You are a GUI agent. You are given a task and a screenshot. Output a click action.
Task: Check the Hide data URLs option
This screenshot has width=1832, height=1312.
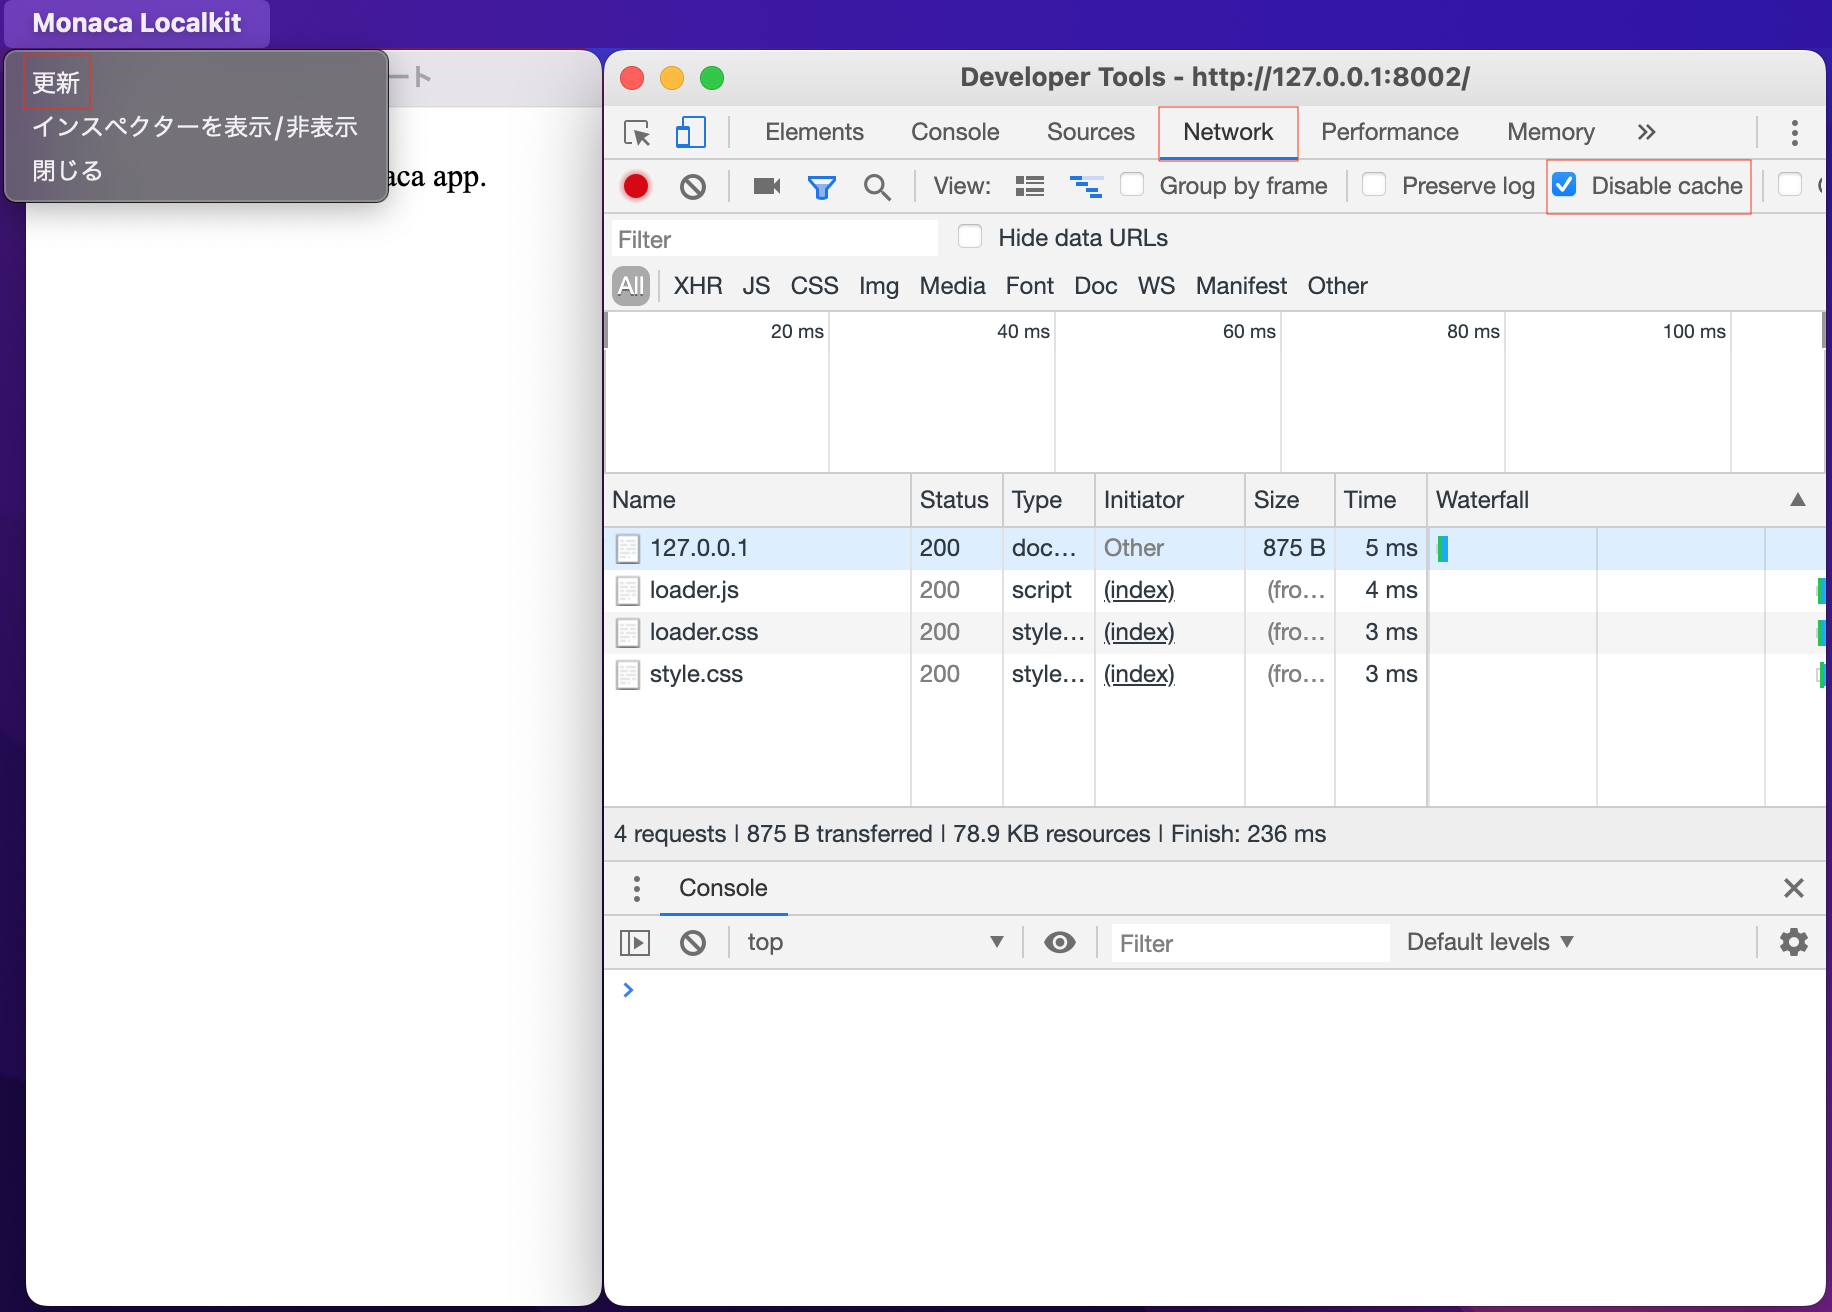[x=970, y=237]
